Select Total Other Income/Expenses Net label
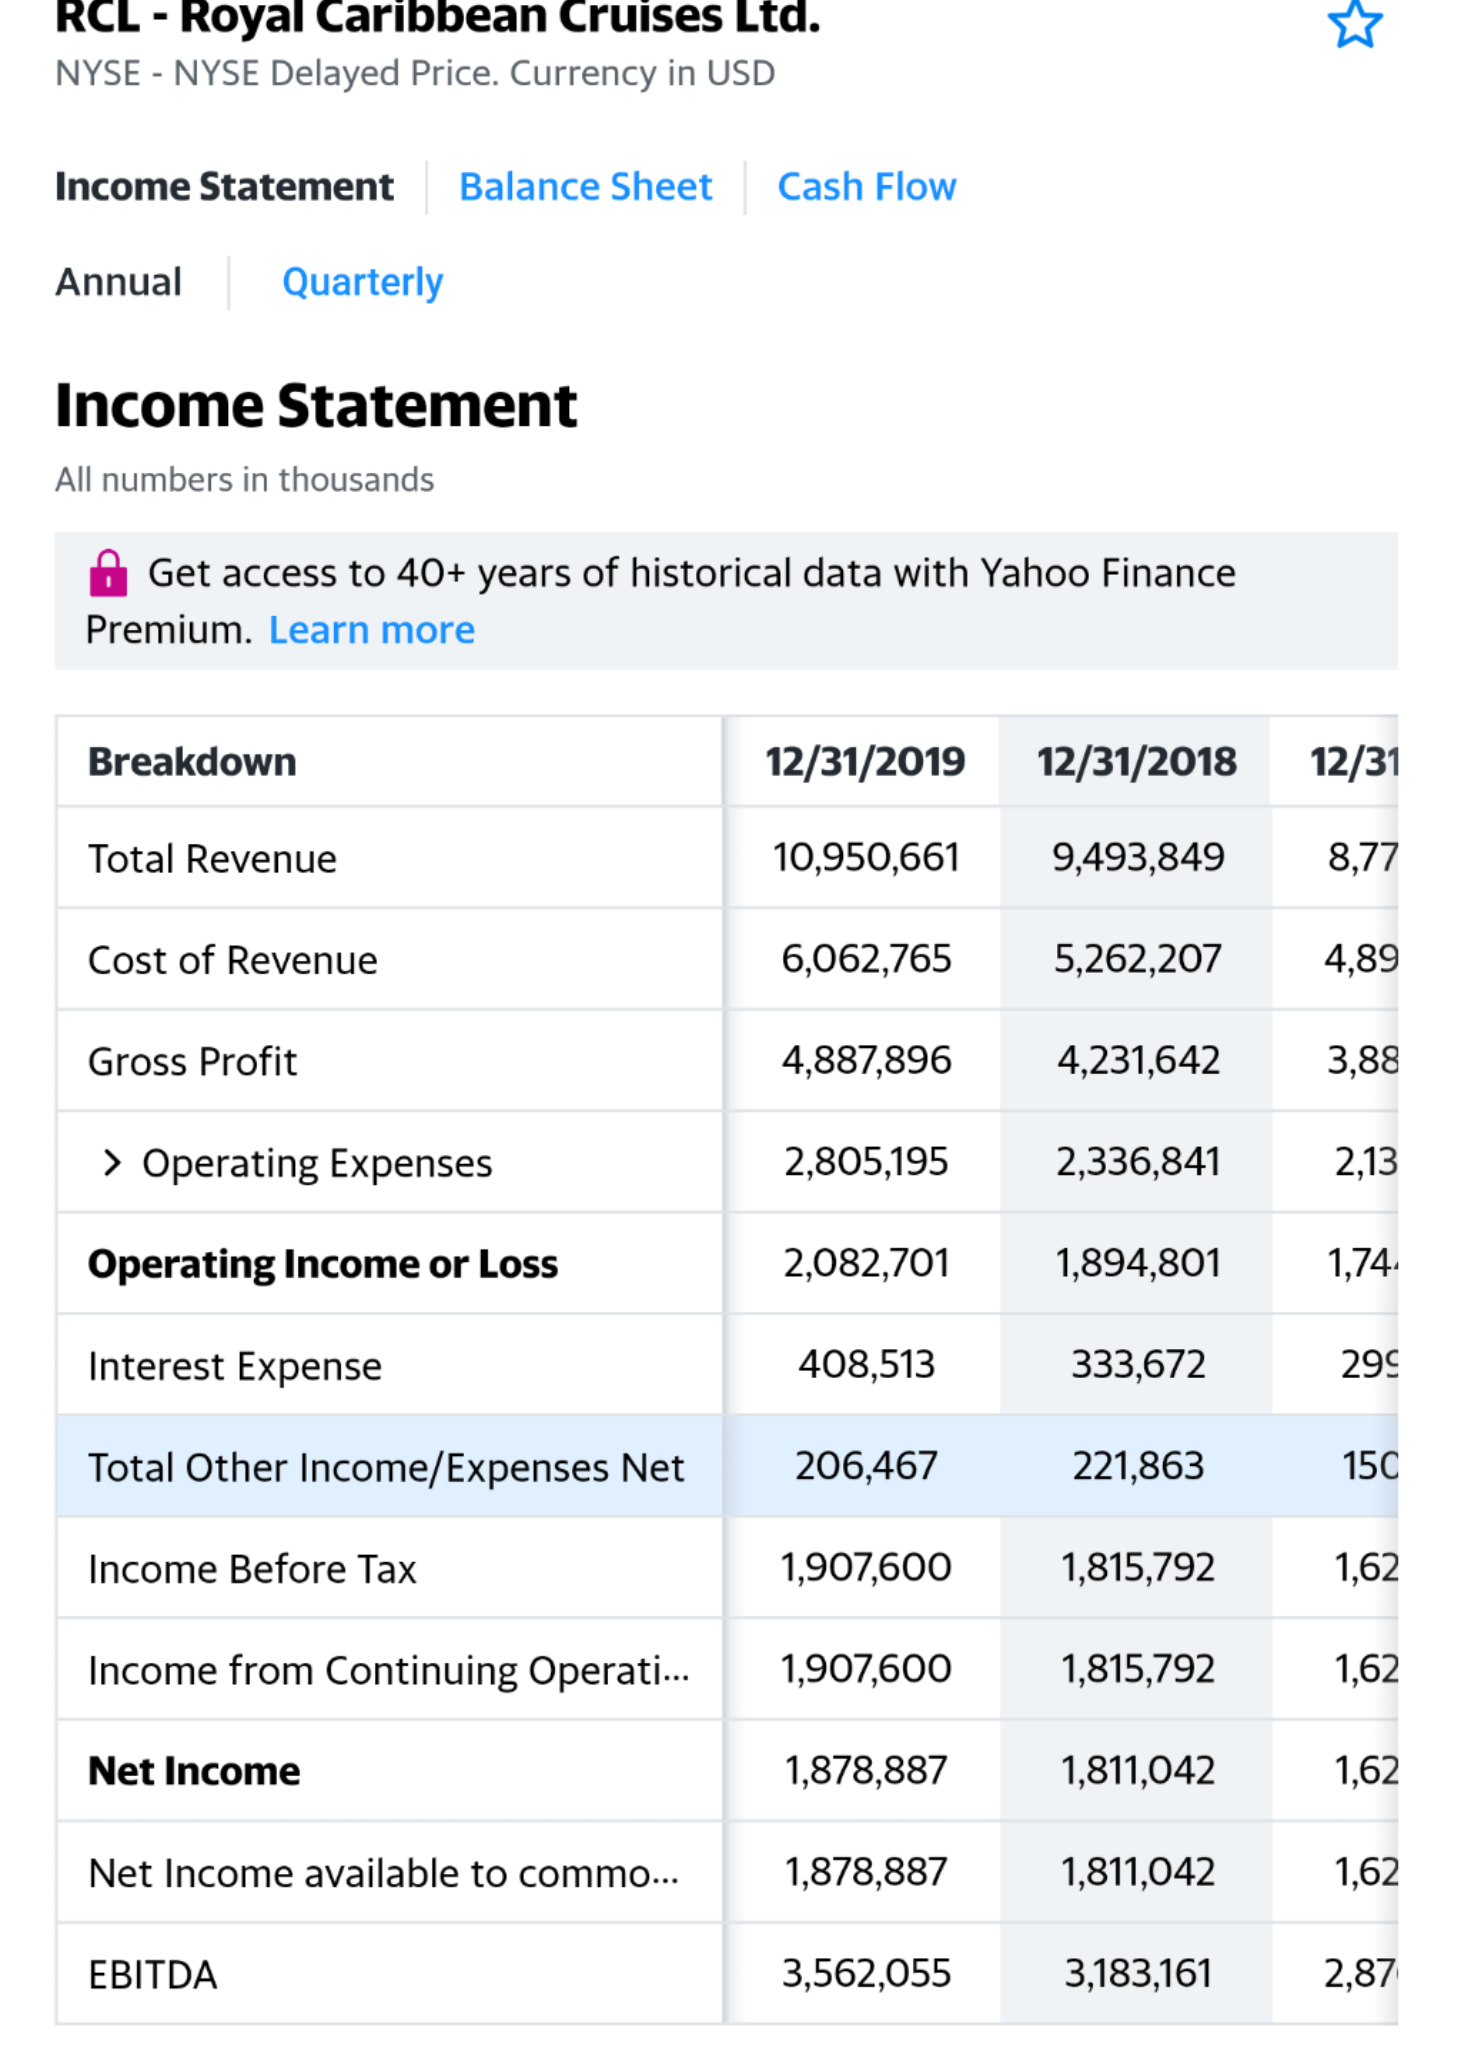The height and width of the screenshot is (2048, 1461). click(386, 1468)
